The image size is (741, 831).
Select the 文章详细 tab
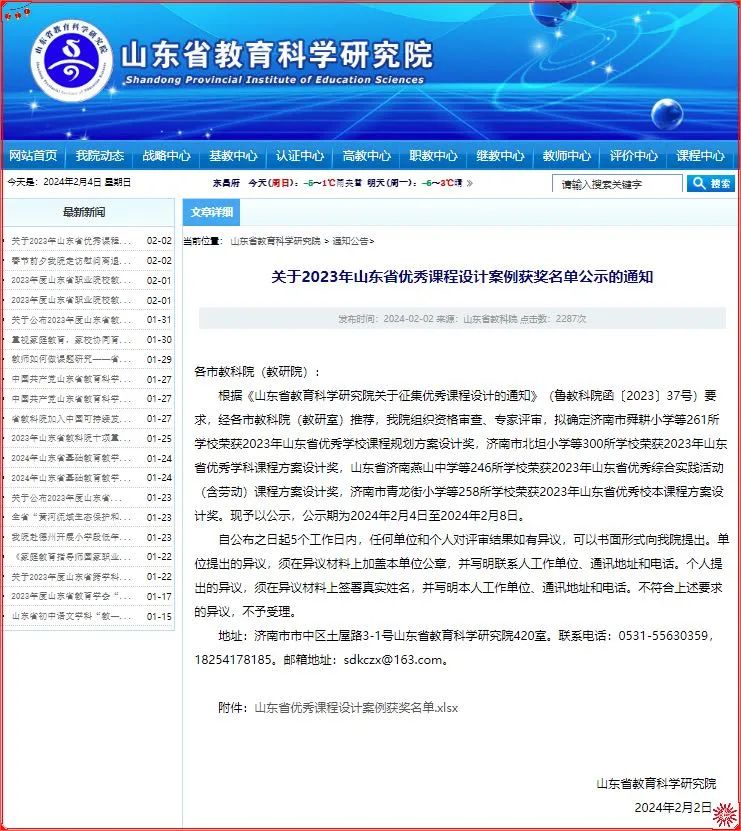[x=211, y=212]
